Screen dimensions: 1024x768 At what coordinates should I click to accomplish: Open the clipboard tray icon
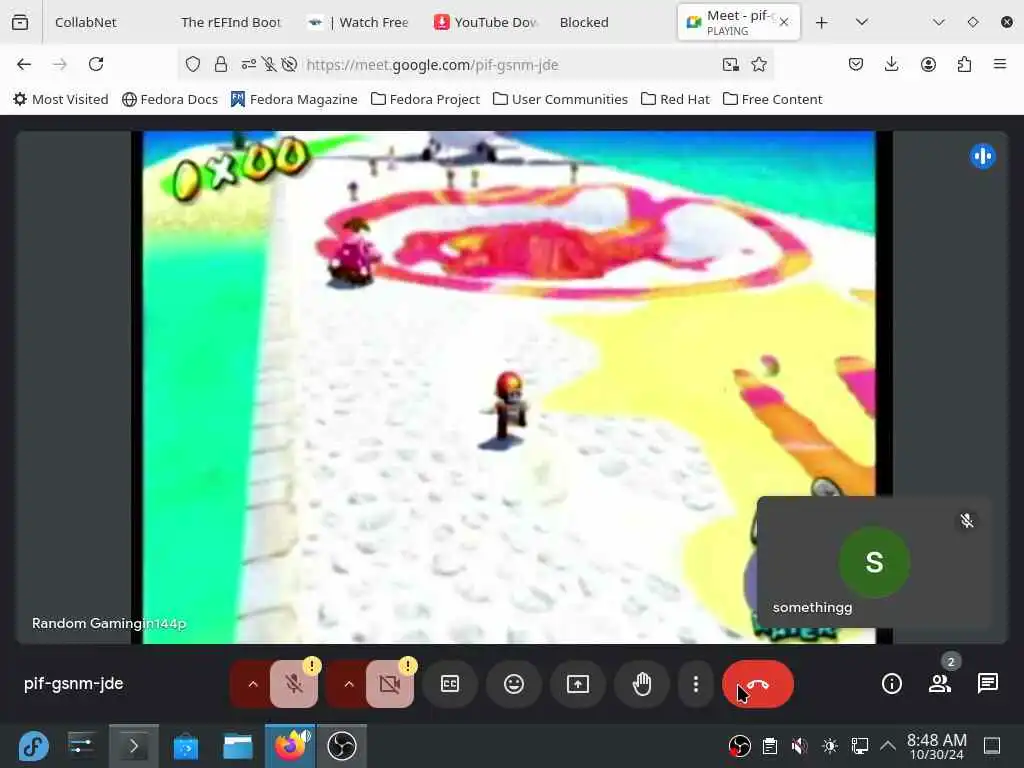click(770, 746)
